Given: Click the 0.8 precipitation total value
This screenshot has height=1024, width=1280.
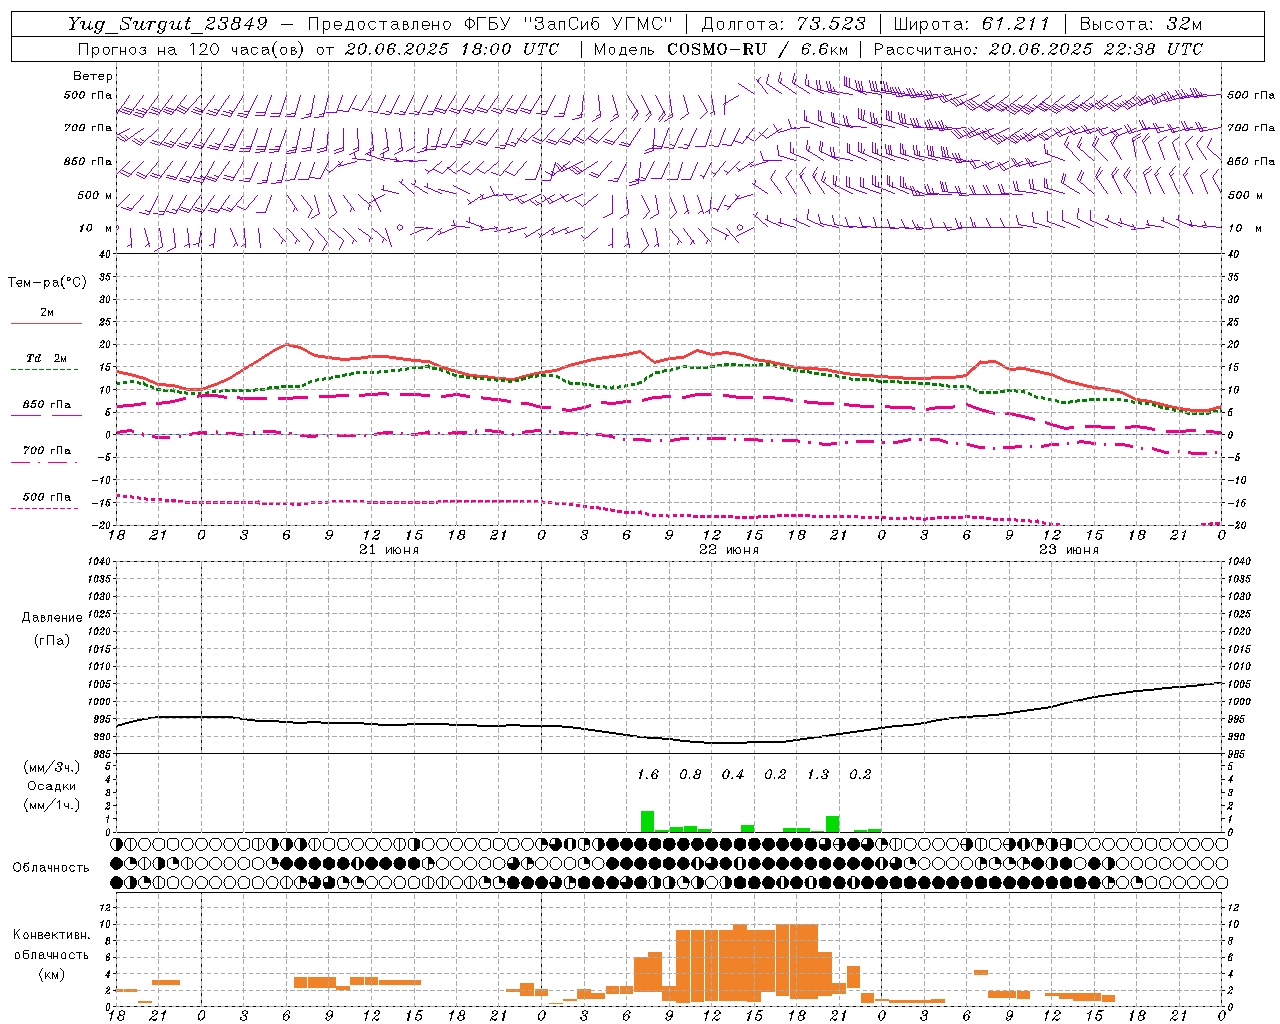Looking at the screenshot, I should click(x=690, y=775).
